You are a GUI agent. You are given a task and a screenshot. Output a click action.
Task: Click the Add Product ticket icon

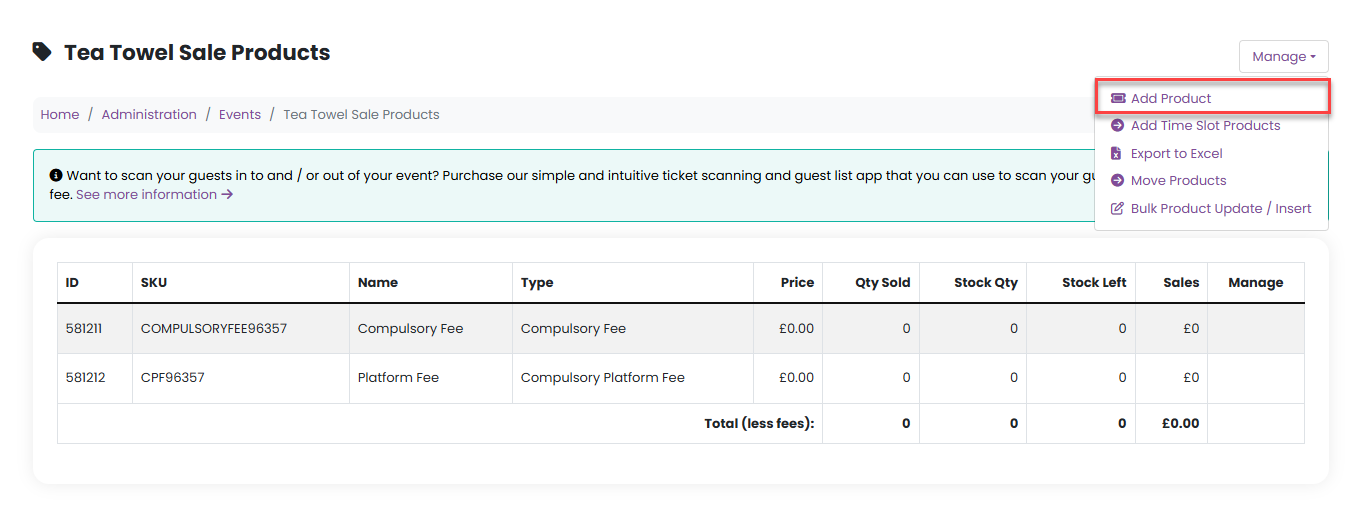pos(1118,98)
